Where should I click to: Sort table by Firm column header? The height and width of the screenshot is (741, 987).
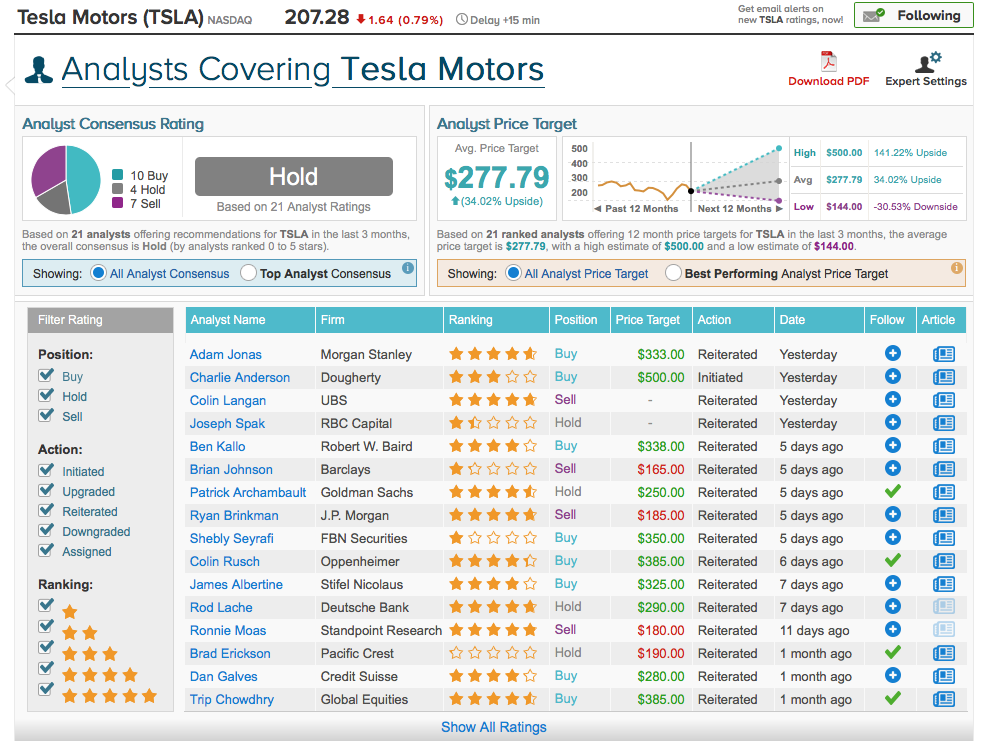(x=380, y=320)
